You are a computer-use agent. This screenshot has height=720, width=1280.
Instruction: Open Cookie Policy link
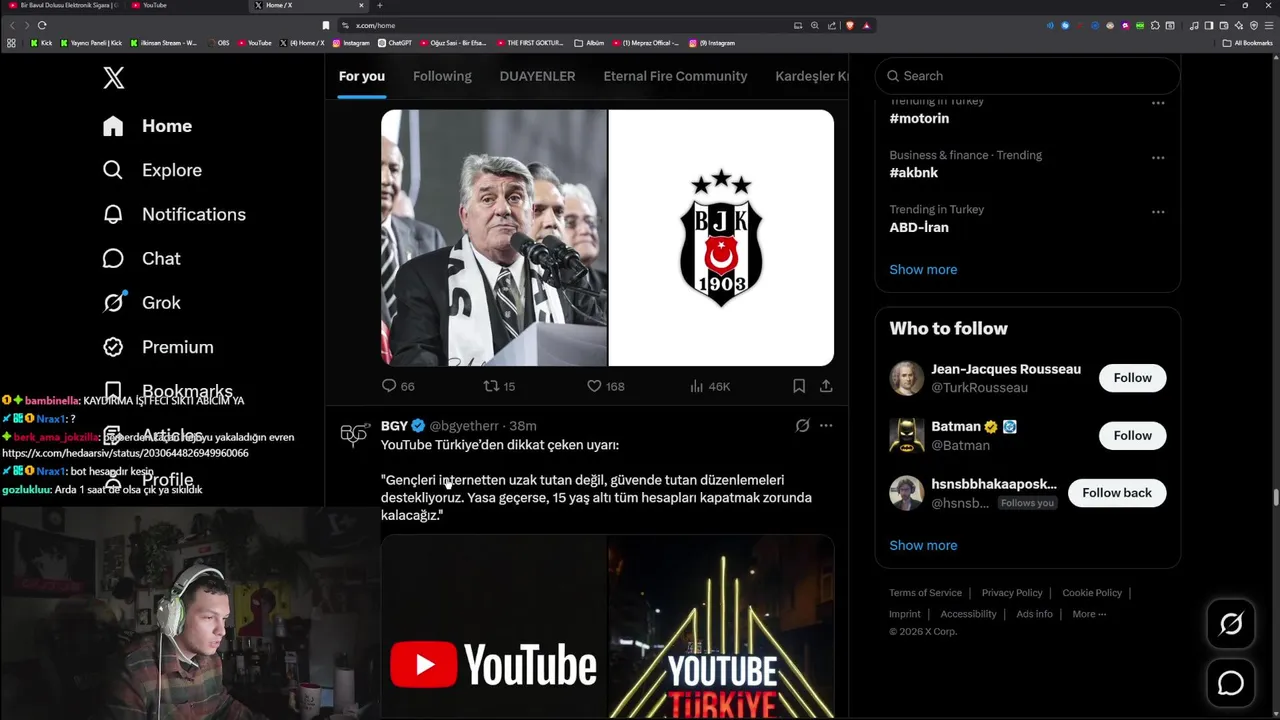pyautogui.click(x=1092, y=593)
